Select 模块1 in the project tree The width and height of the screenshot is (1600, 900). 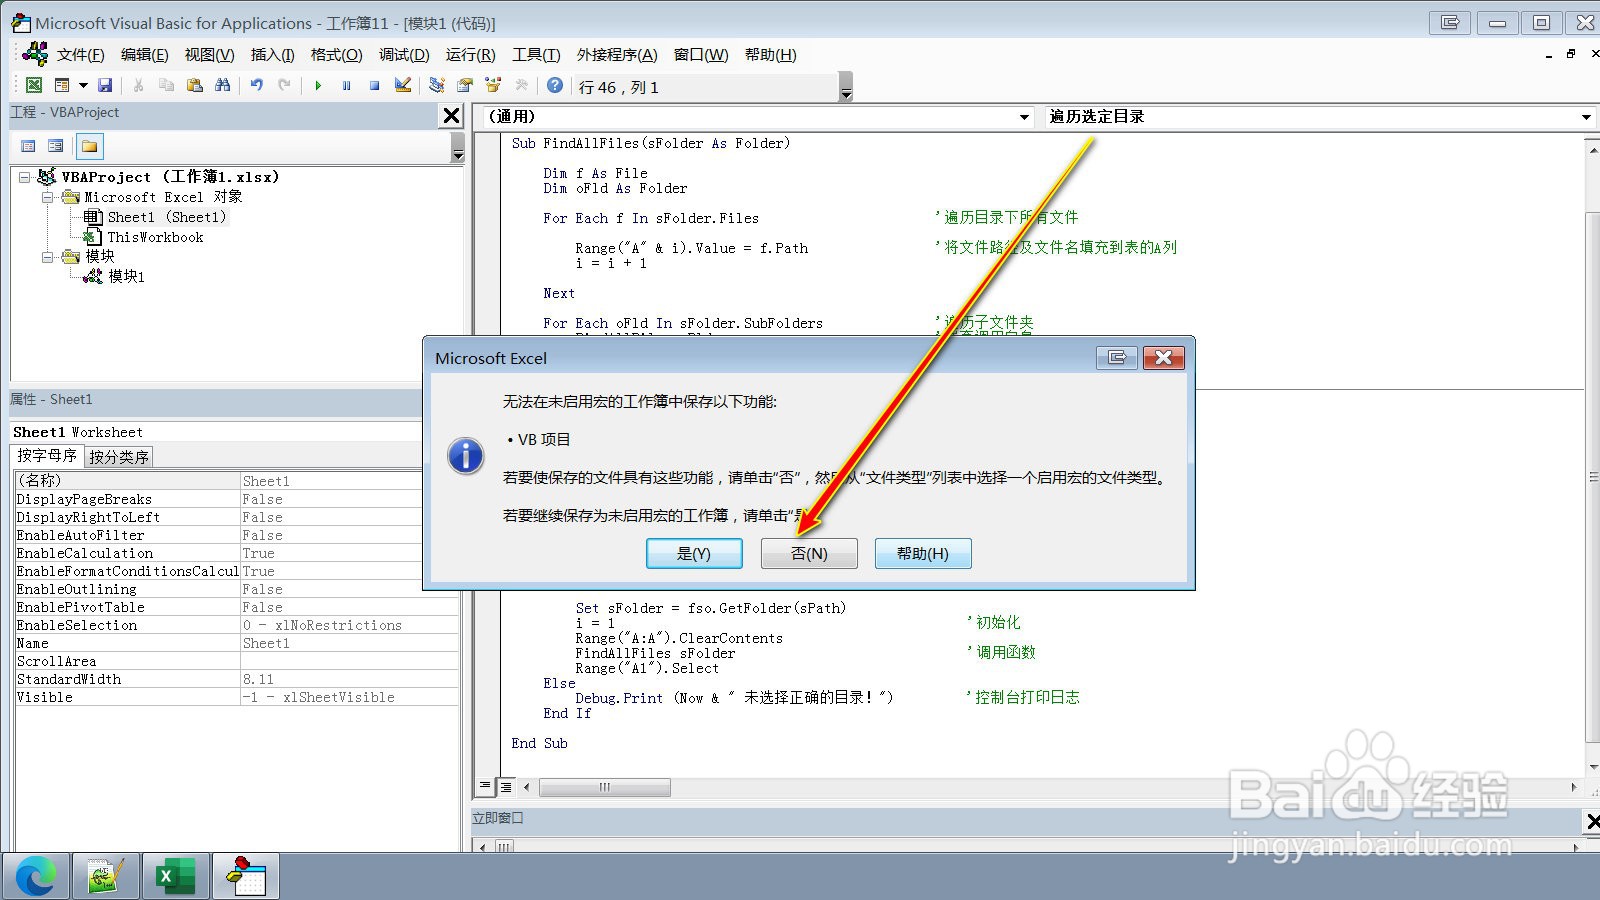pyautogui.click(x=126, y=277)
